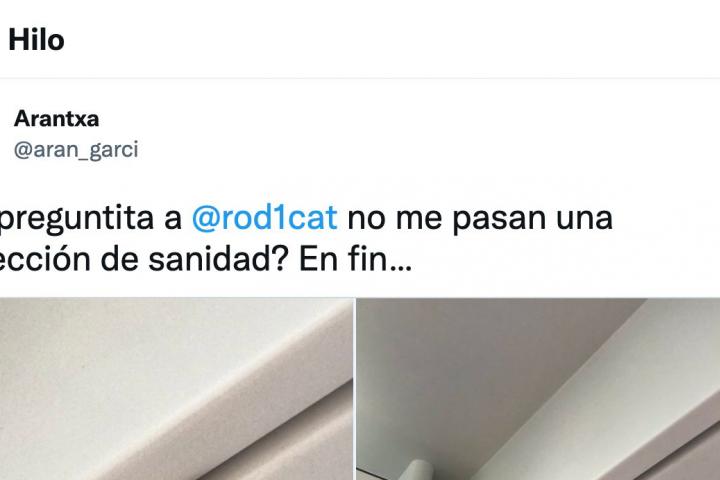Visit the @rod1cat mention link
The width and height of the screenshot is (720, 480).
[x=264, y=218]
